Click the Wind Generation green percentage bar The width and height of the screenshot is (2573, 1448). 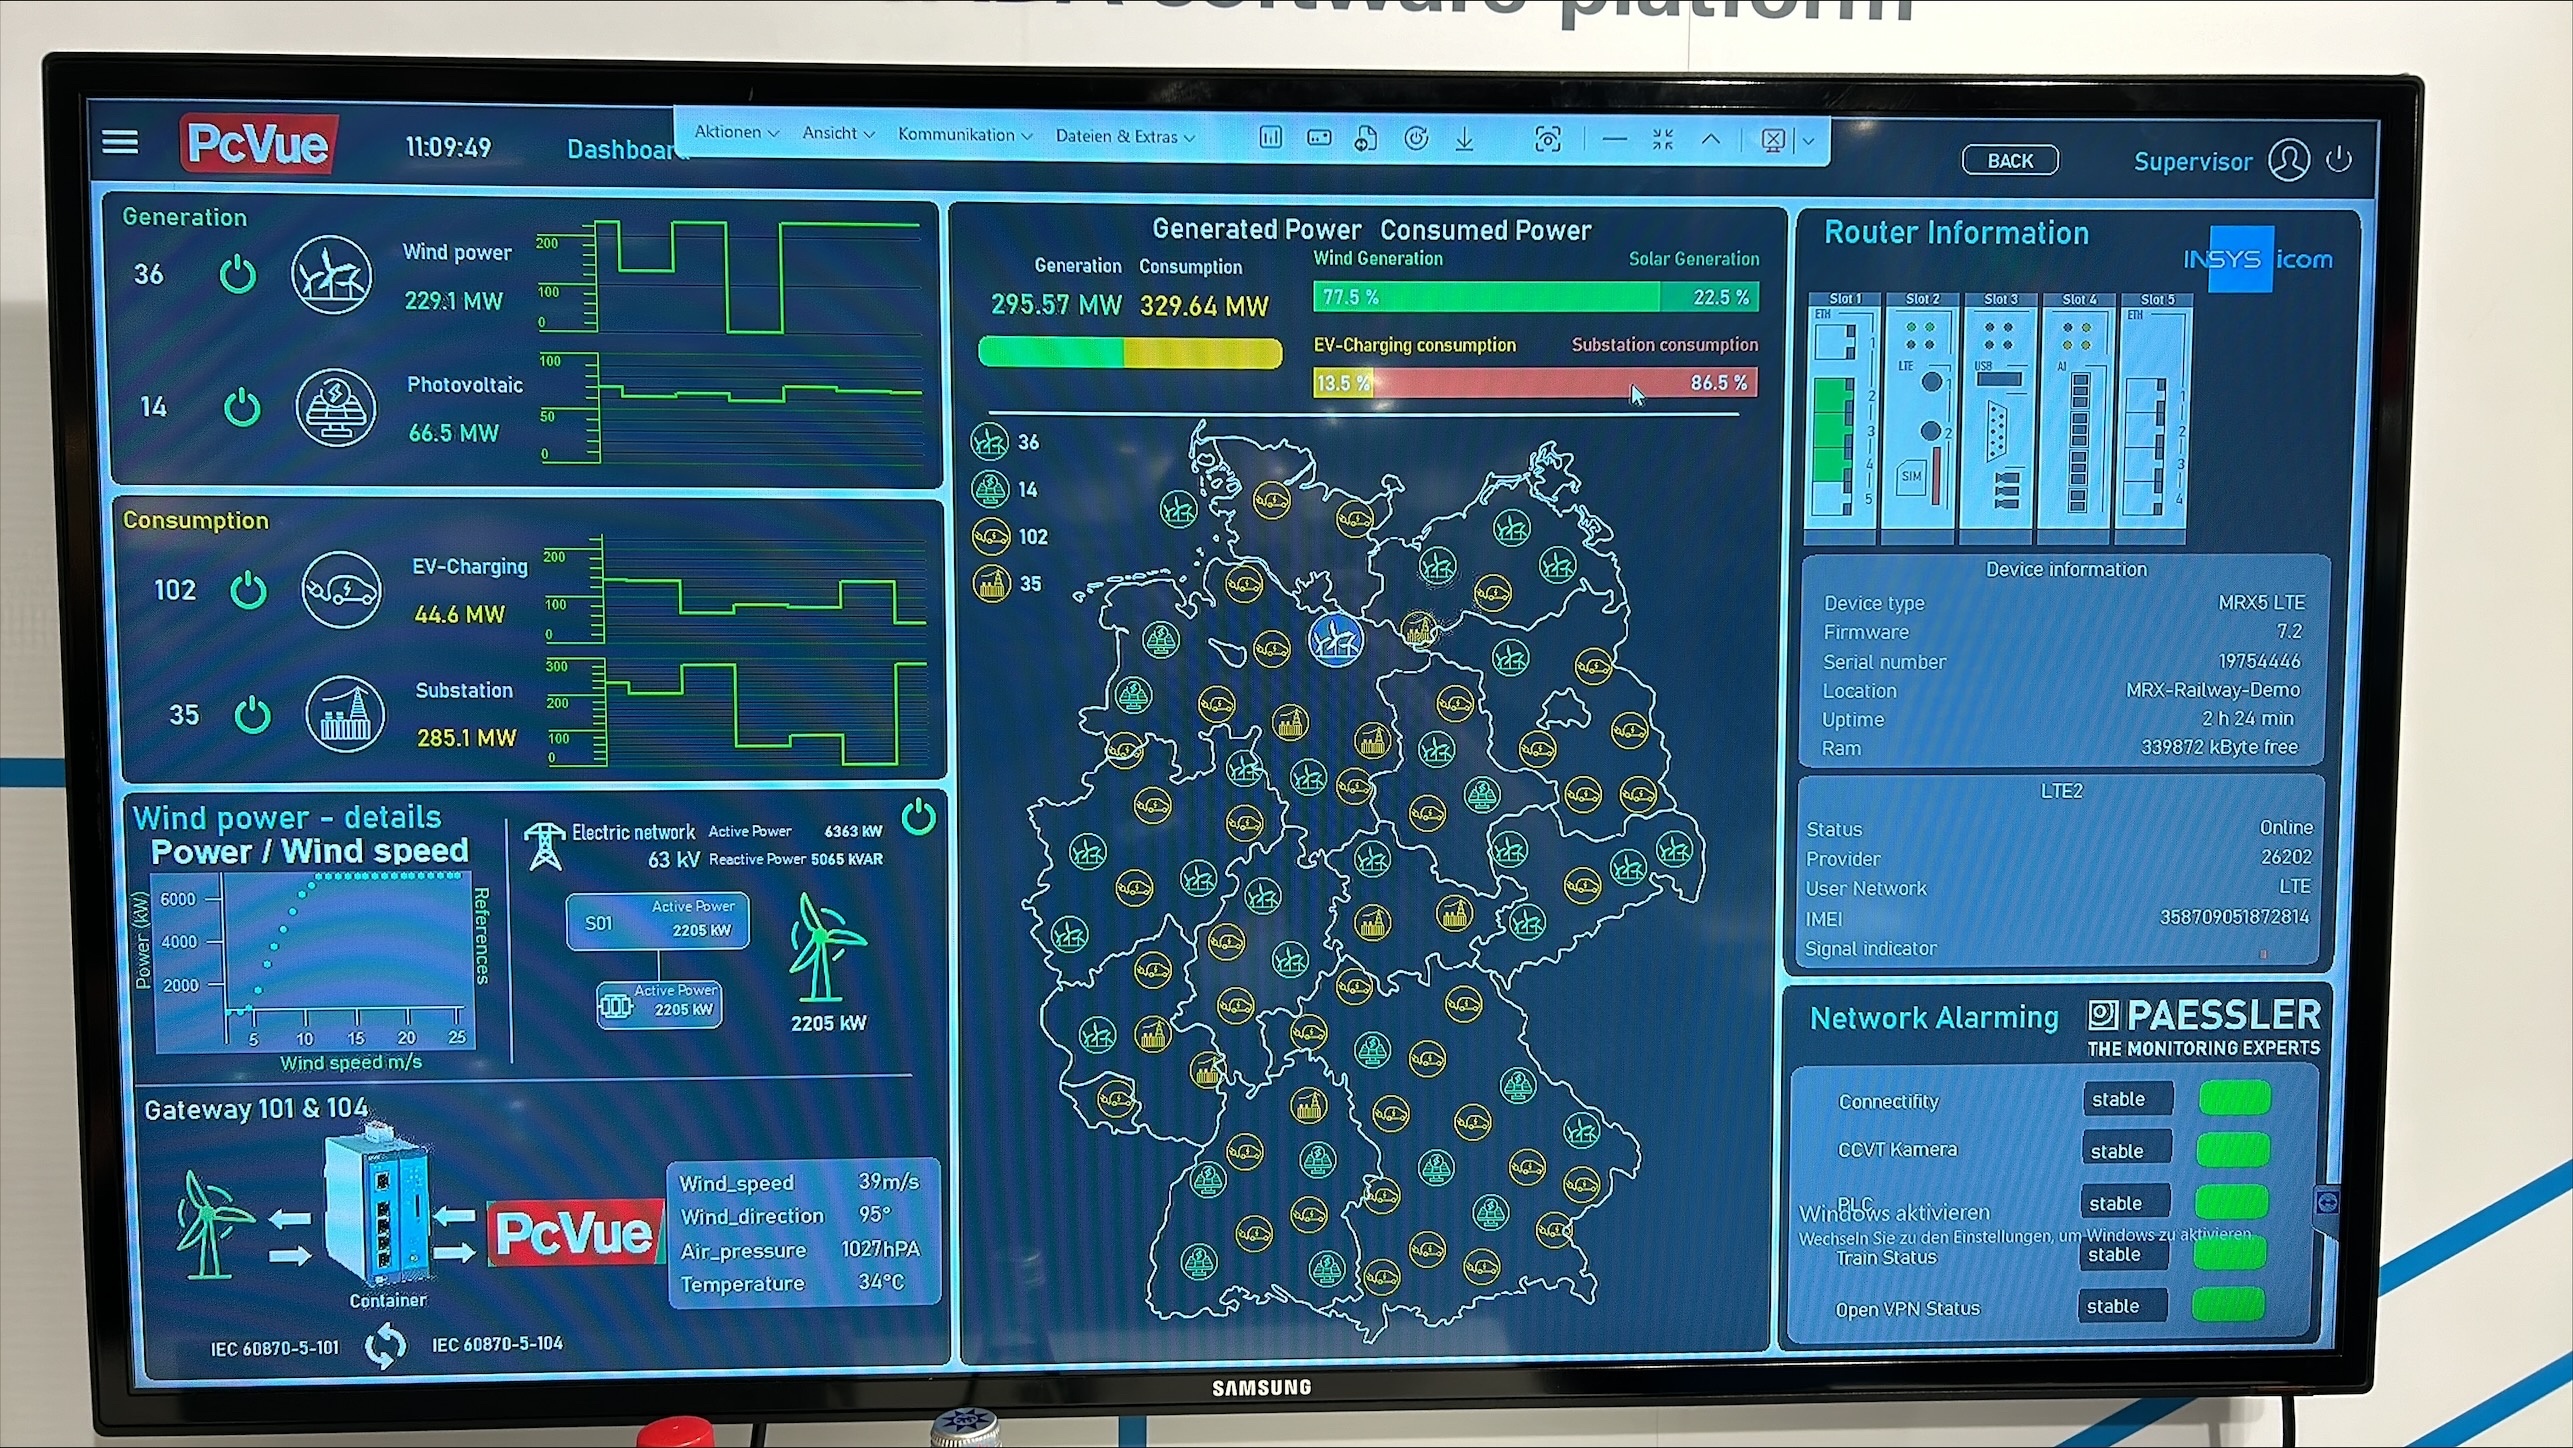pos(1485,297)
